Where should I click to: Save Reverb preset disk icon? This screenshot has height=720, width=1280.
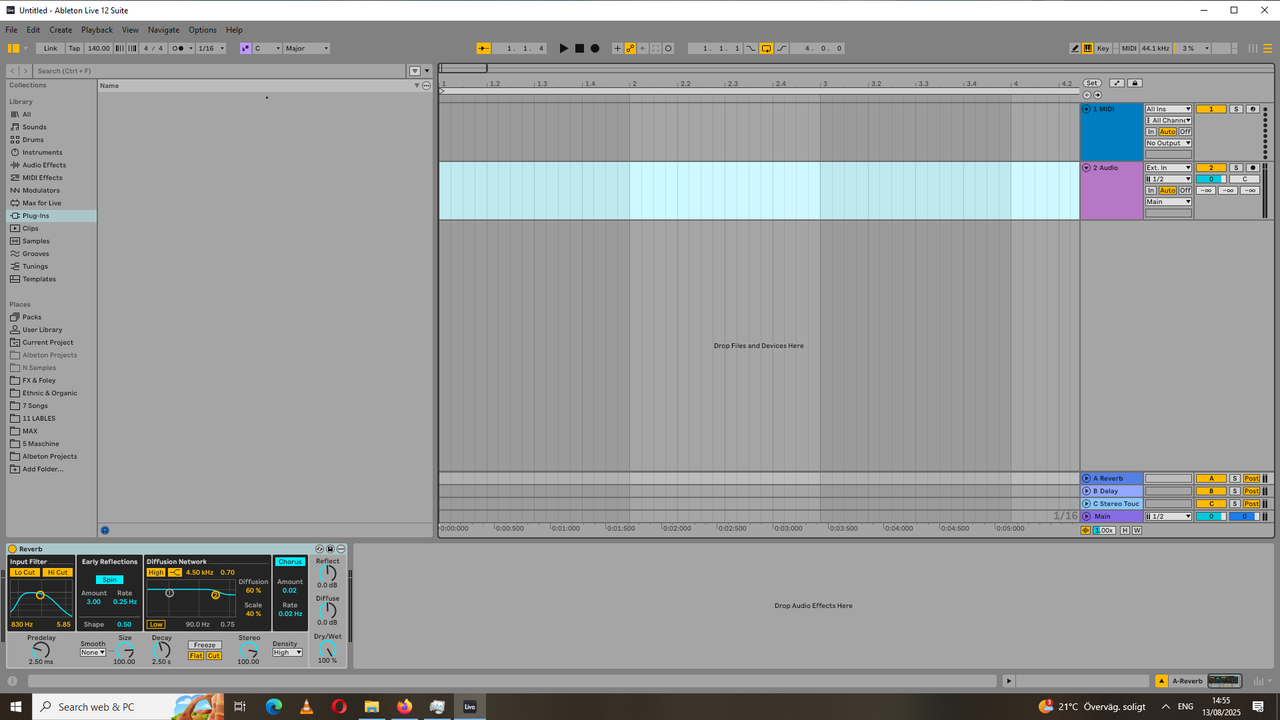(x=330, y=549)
